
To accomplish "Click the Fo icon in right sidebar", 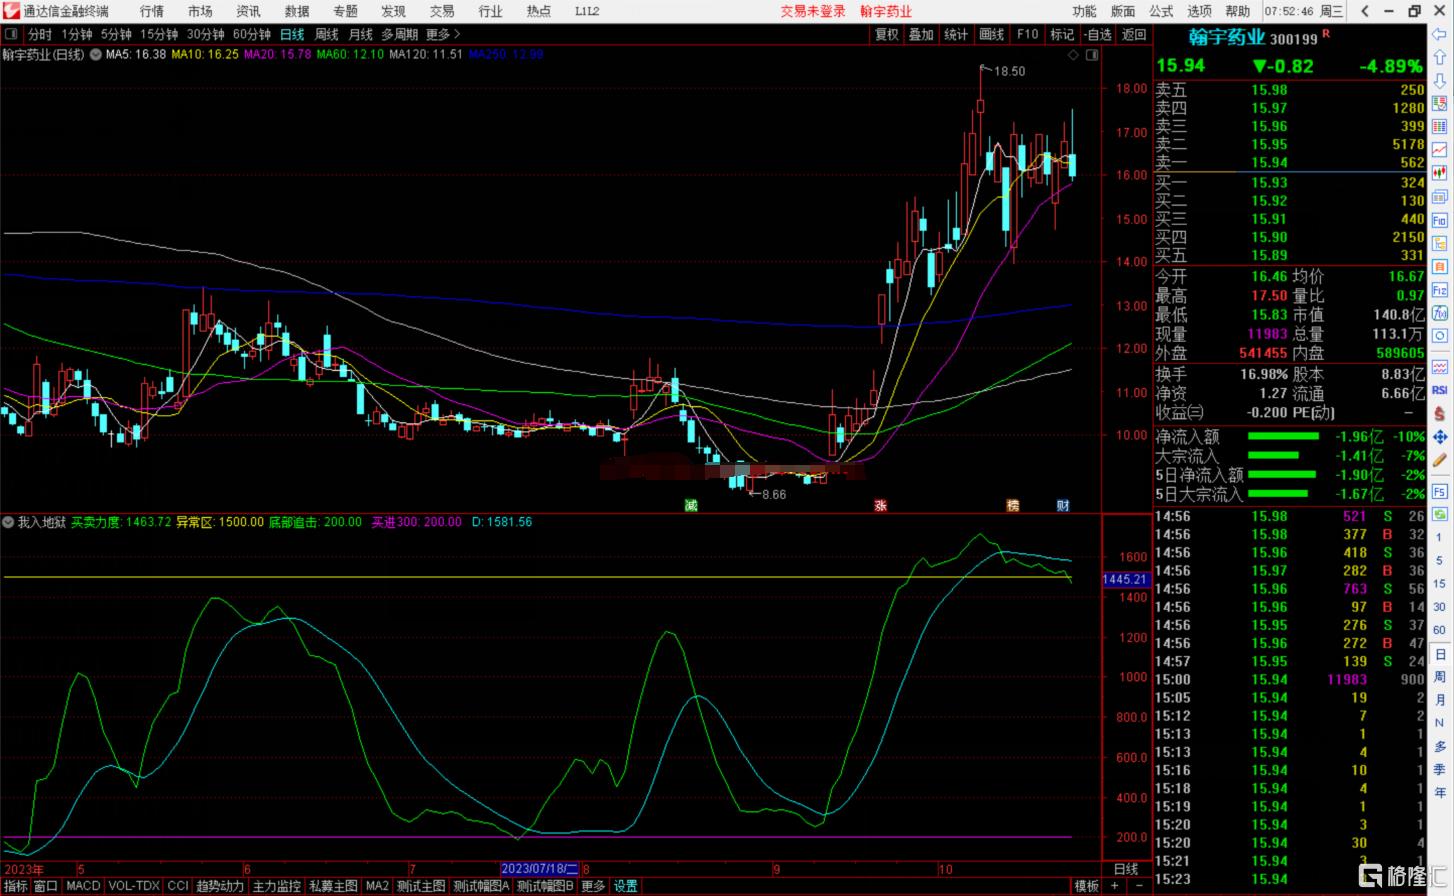I will [1440, 220].
